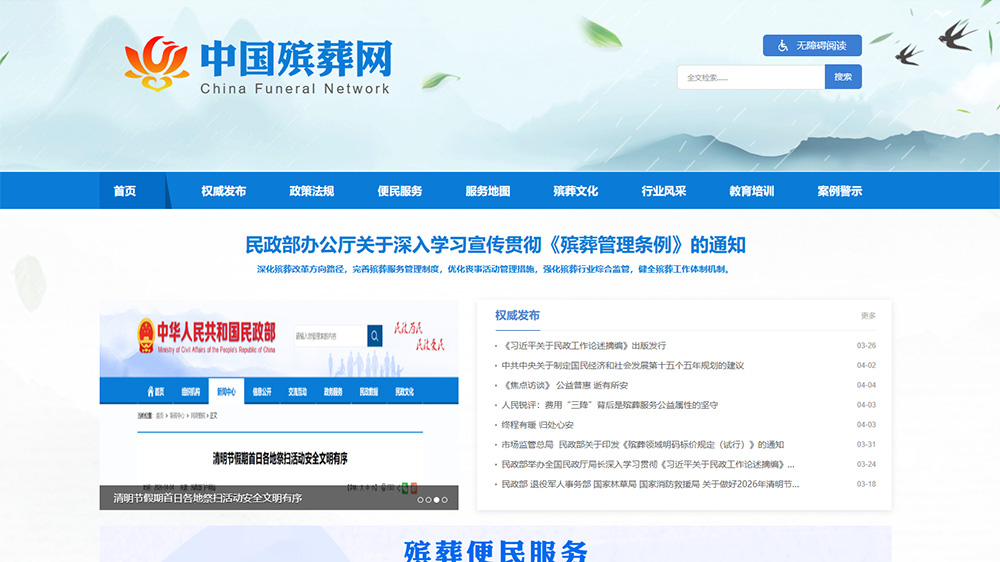Open headline notice about 殡葬管理条例

[496, 245]
